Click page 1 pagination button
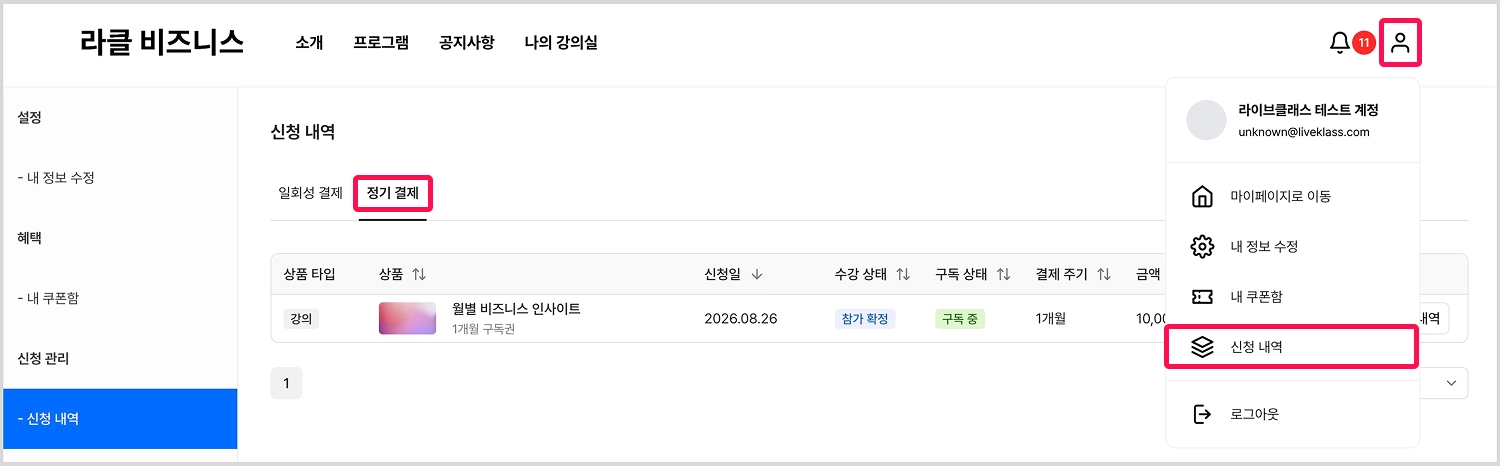 tap(286, 383)
